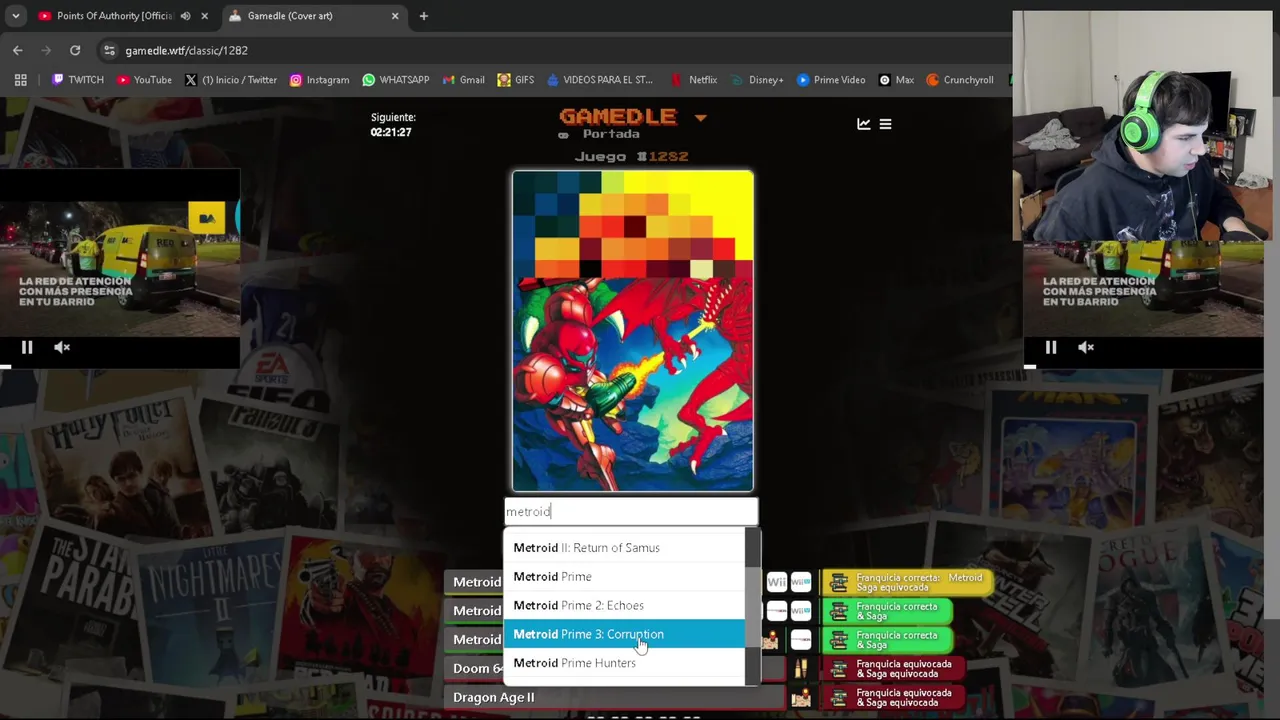Click the right ad video progress bar
The image size is (1280, 720).
1144,367
